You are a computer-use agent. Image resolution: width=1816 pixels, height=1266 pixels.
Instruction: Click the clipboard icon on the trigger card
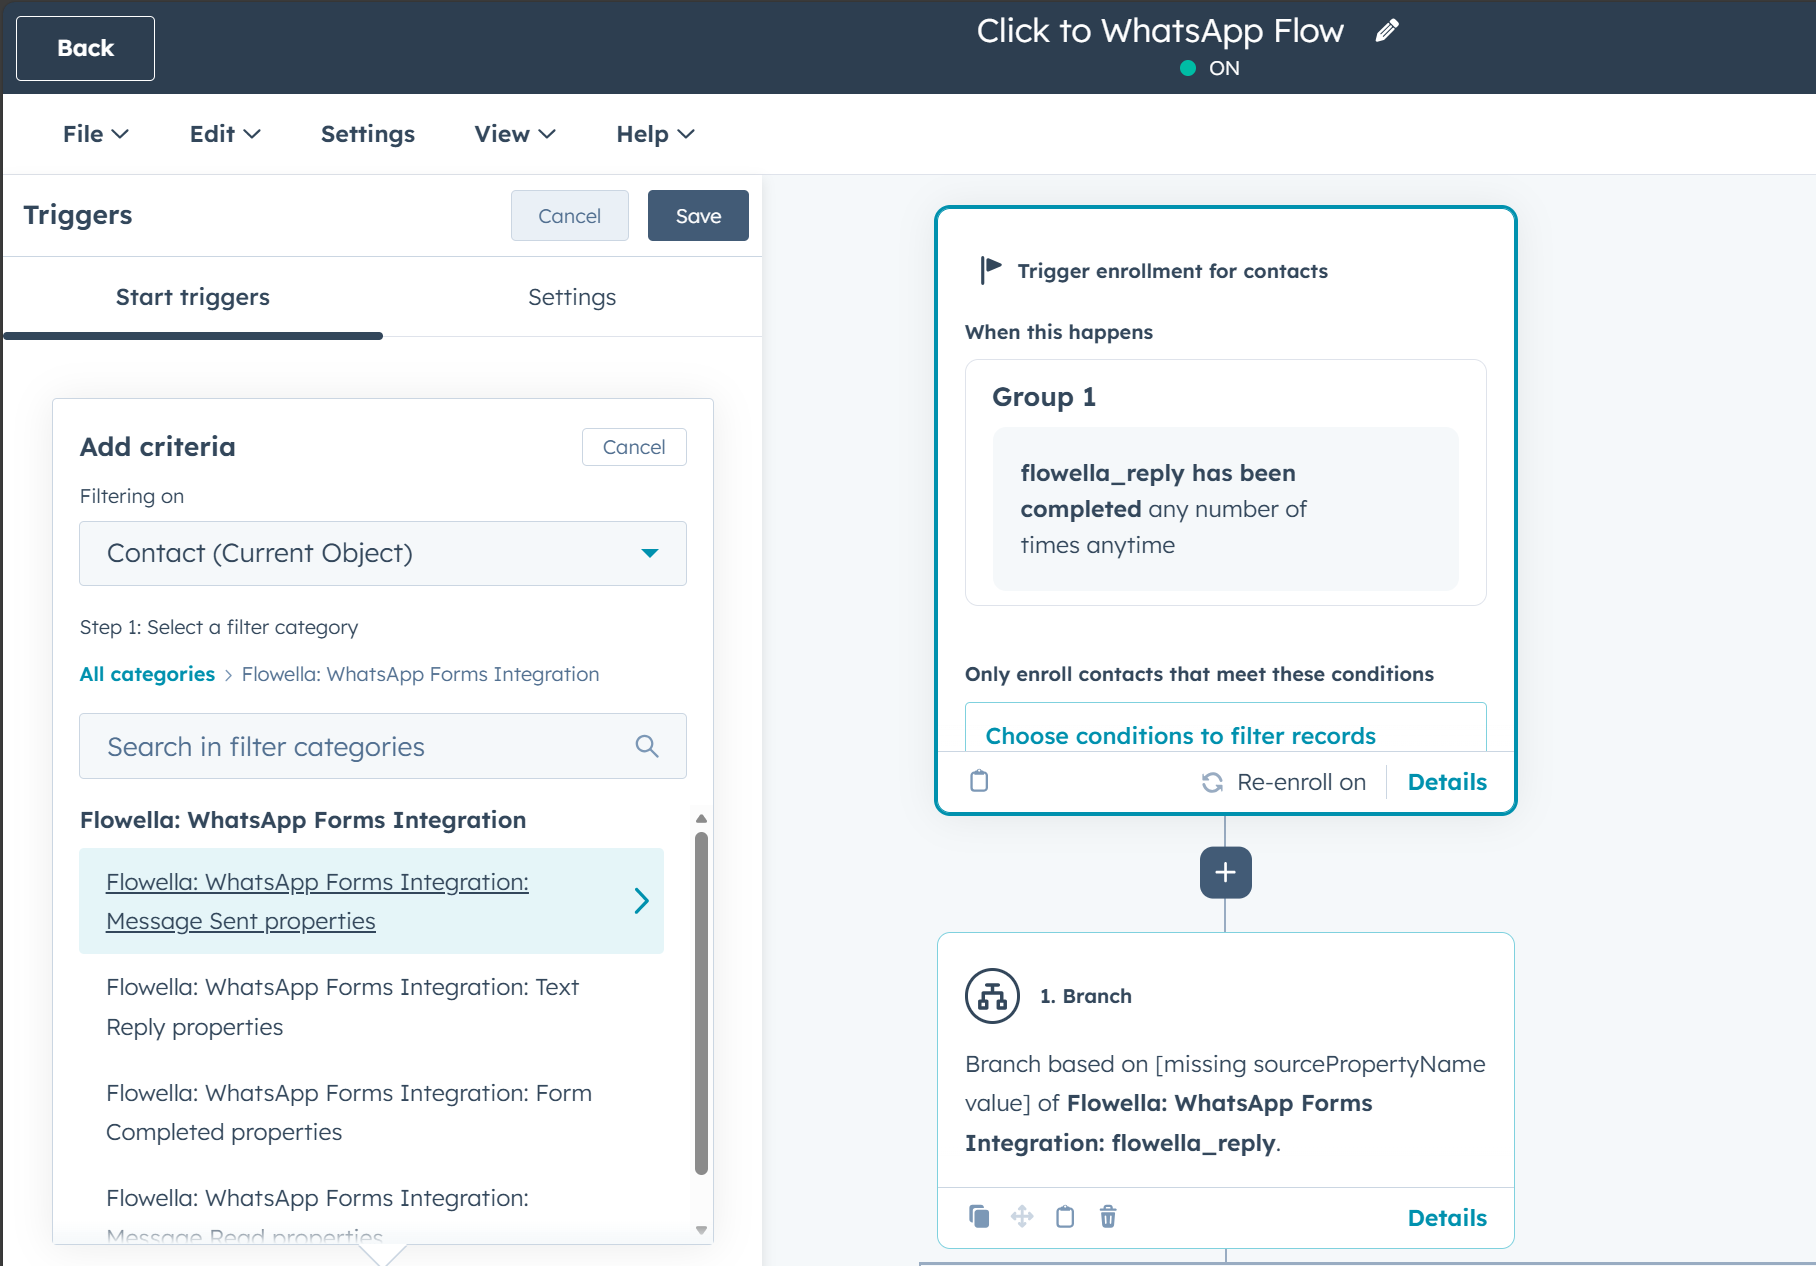[x=977, y=781]
